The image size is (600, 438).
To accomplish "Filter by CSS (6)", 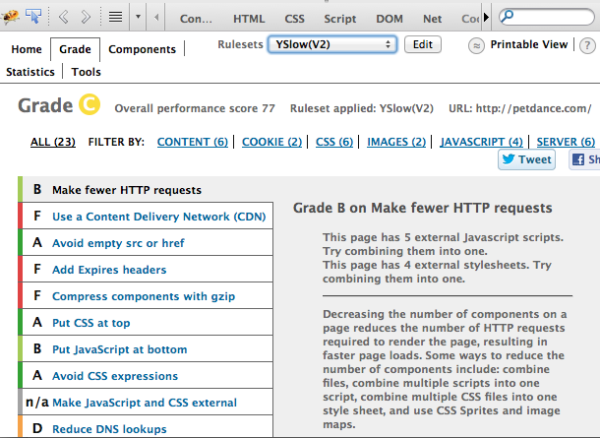I will 334,142.
